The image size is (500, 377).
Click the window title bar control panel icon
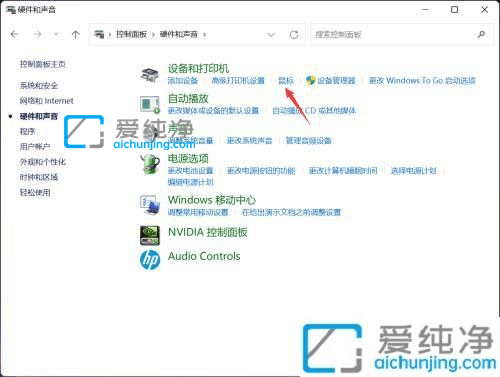(x=11, y=10)
